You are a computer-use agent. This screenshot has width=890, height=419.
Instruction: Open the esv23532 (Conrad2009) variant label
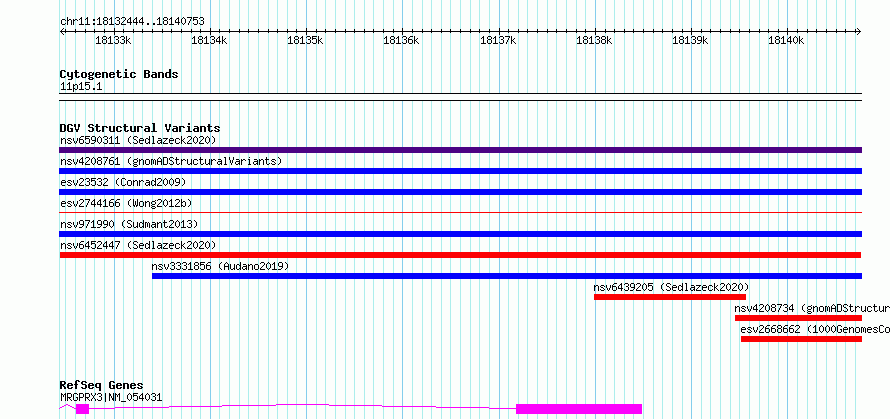coord(123,182)
